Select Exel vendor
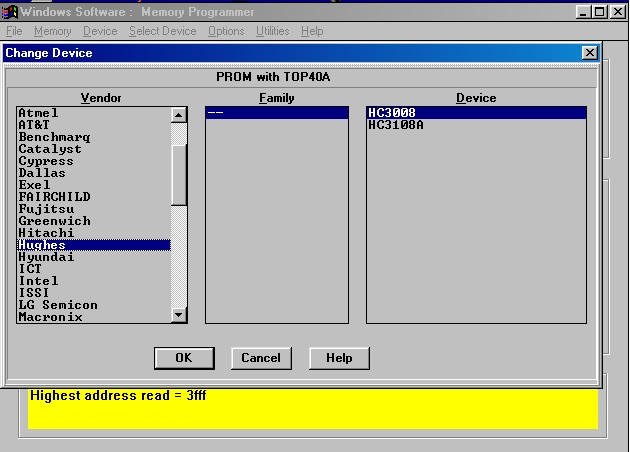This screenshot has width=630, height=452. (94, 185)
